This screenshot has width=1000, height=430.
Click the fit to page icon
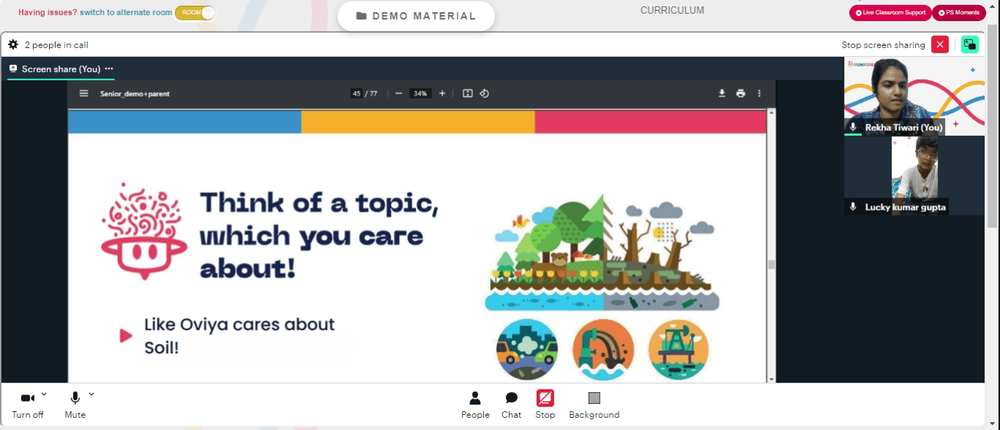click(x=467, y=93)
